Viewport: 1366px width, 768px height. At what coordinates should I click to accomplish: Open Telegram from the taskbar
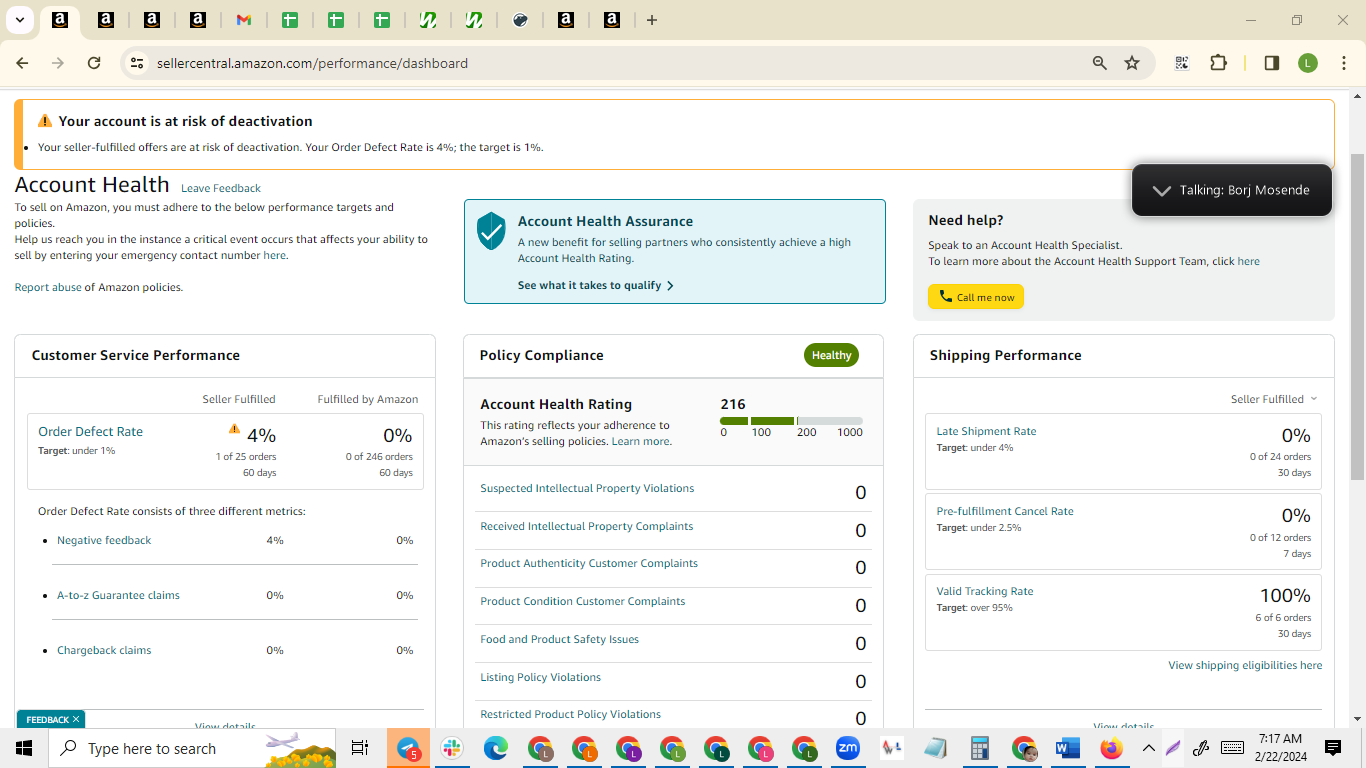[x=409, y=748]
